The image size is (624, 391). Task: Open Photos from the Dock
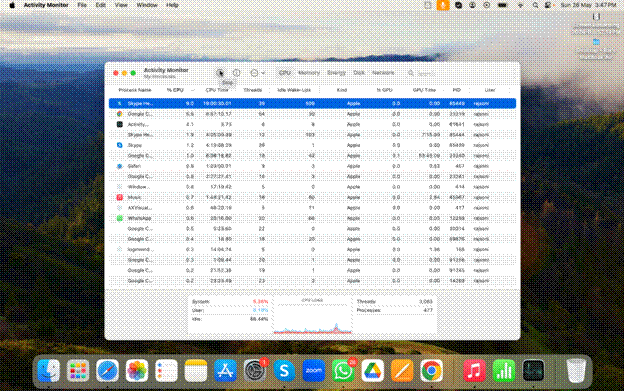[137, 371]
